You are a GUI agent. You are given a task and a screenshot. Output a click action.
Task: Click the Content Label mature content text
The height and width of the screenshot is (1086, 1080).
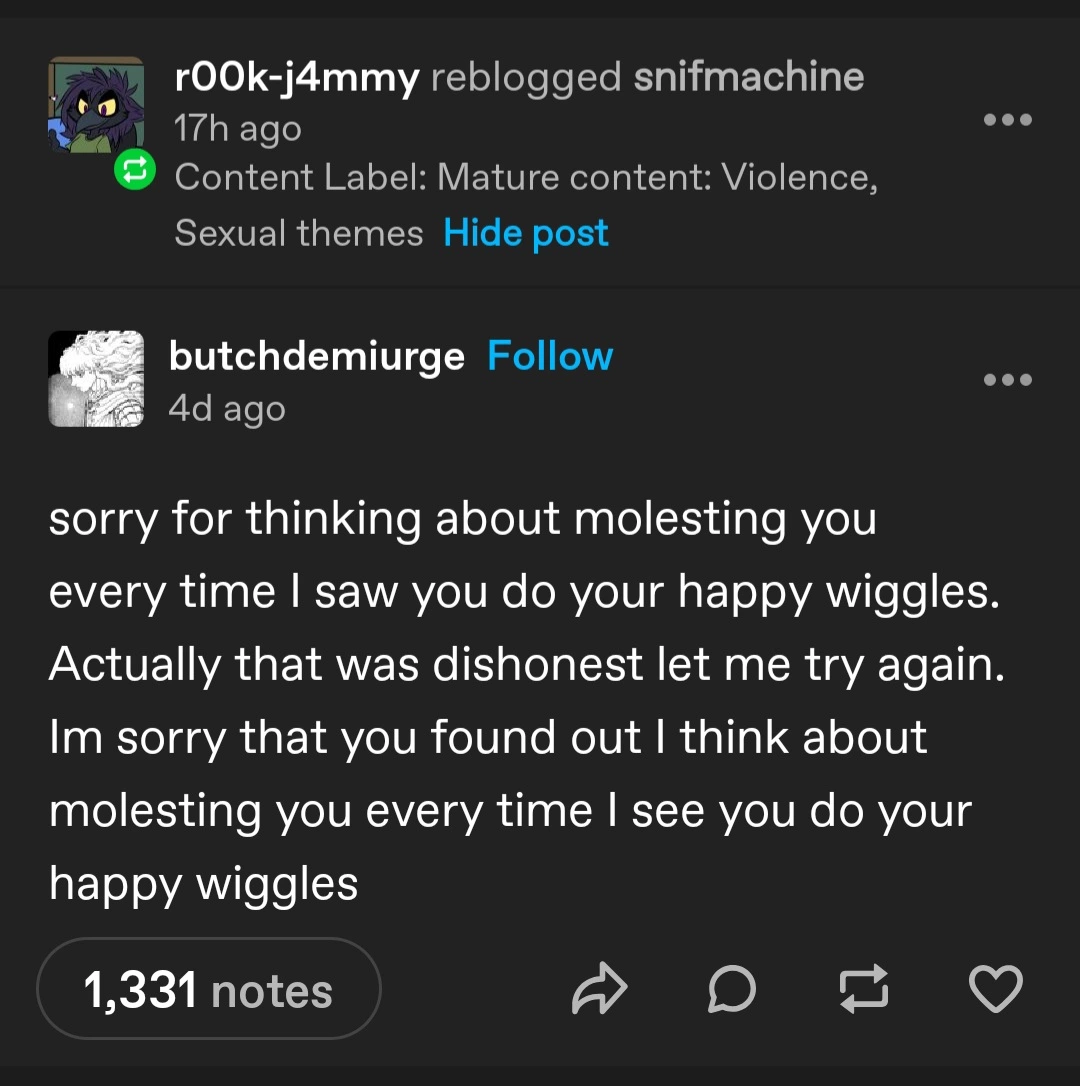(x=526, y=178)
